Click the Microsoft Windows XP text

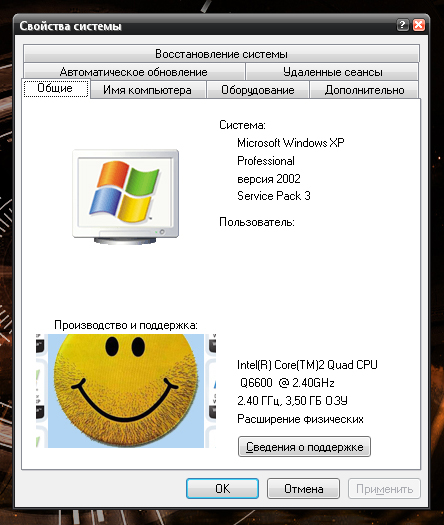click(291, 143)
